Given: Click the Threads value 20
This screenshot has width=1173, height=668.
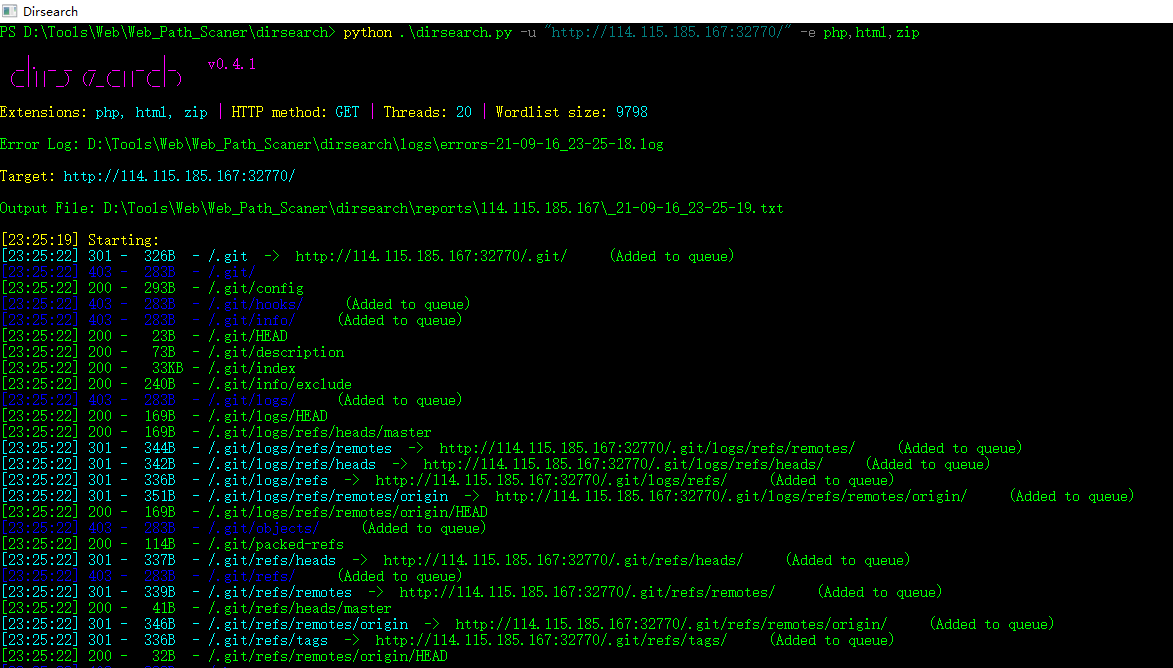Looking at the screenshot, I should pyautogui.click(x=464, y=112).
